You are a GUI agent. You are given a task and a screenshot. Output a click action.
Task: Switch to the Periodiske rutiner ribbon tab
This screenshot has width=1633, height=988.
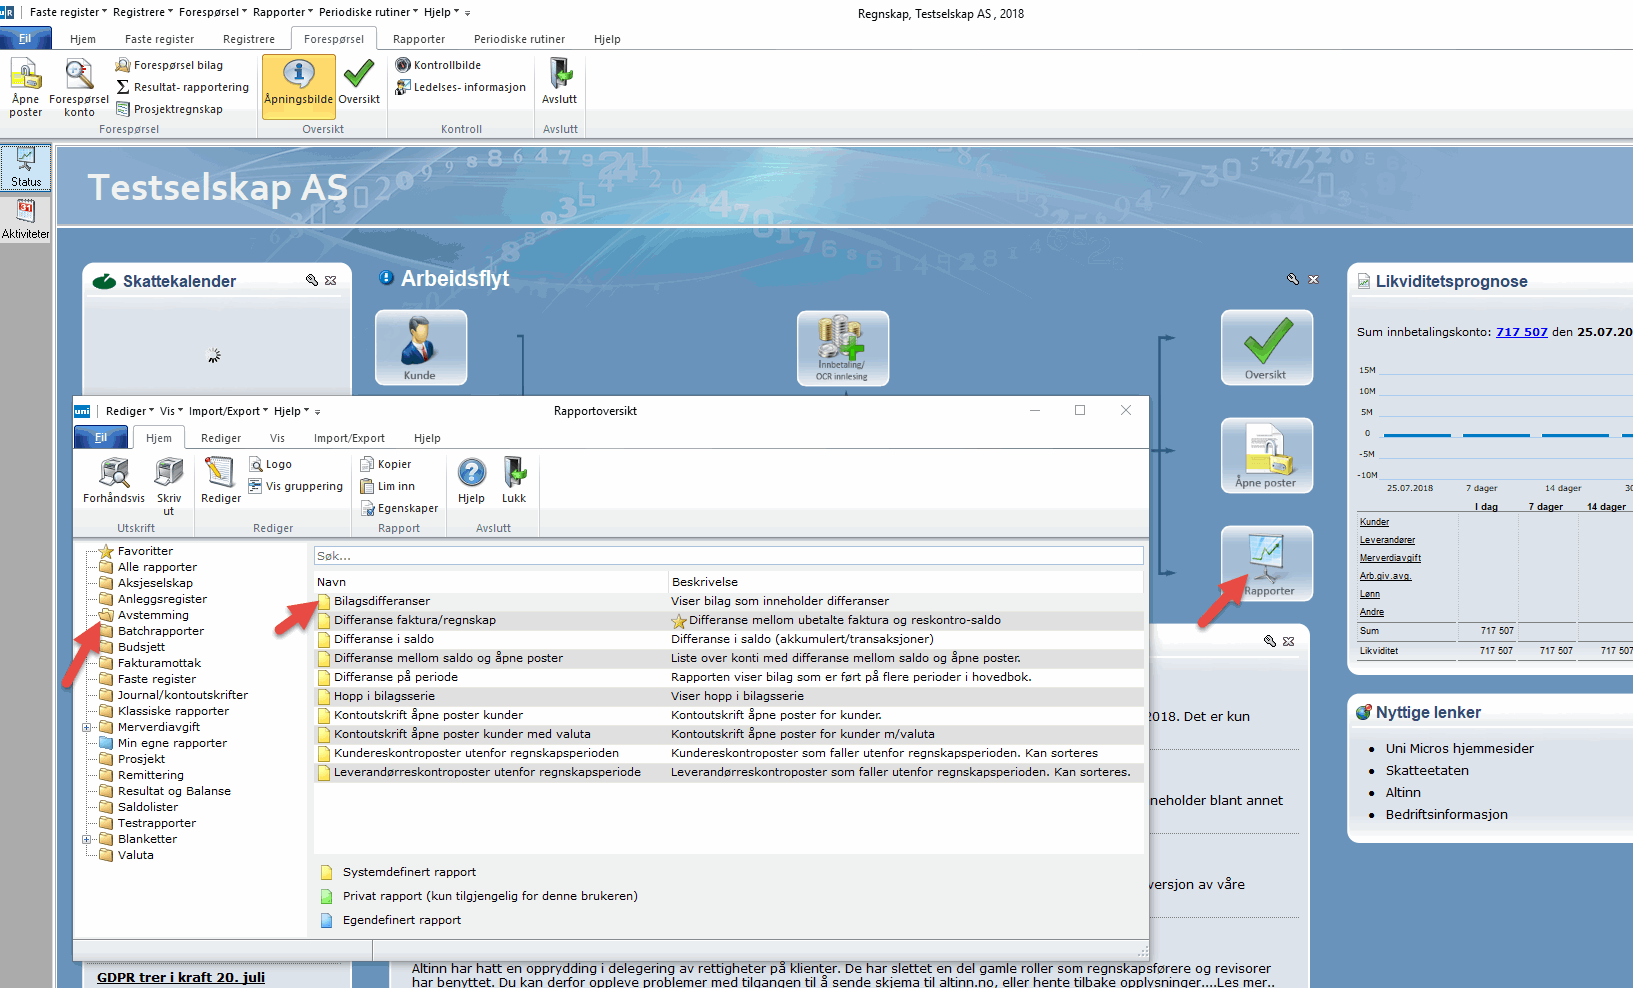pos(519,39)
